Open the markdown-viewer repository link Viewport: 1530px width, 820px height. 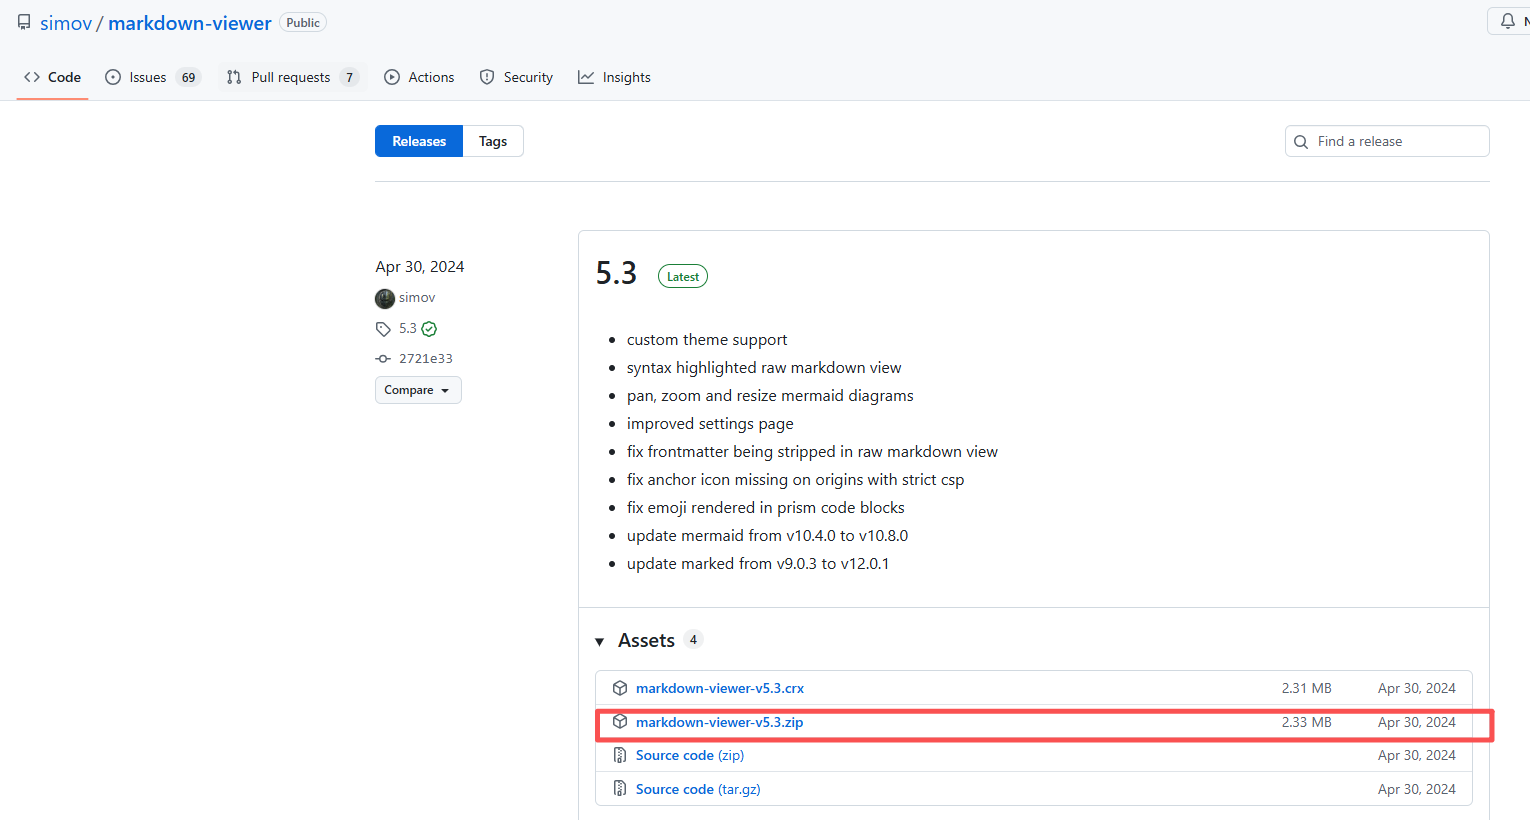(x=190, y=23)
